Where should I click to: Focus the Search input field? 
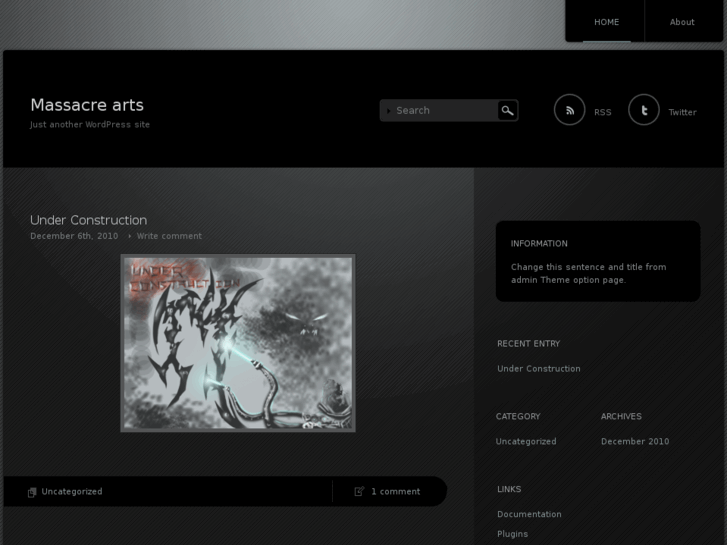[x=439, y=110]
